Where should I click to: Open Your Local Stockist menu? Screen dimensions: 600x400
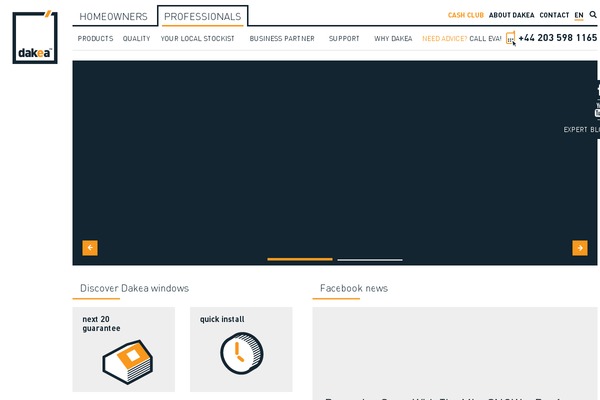tap(197, 38)
